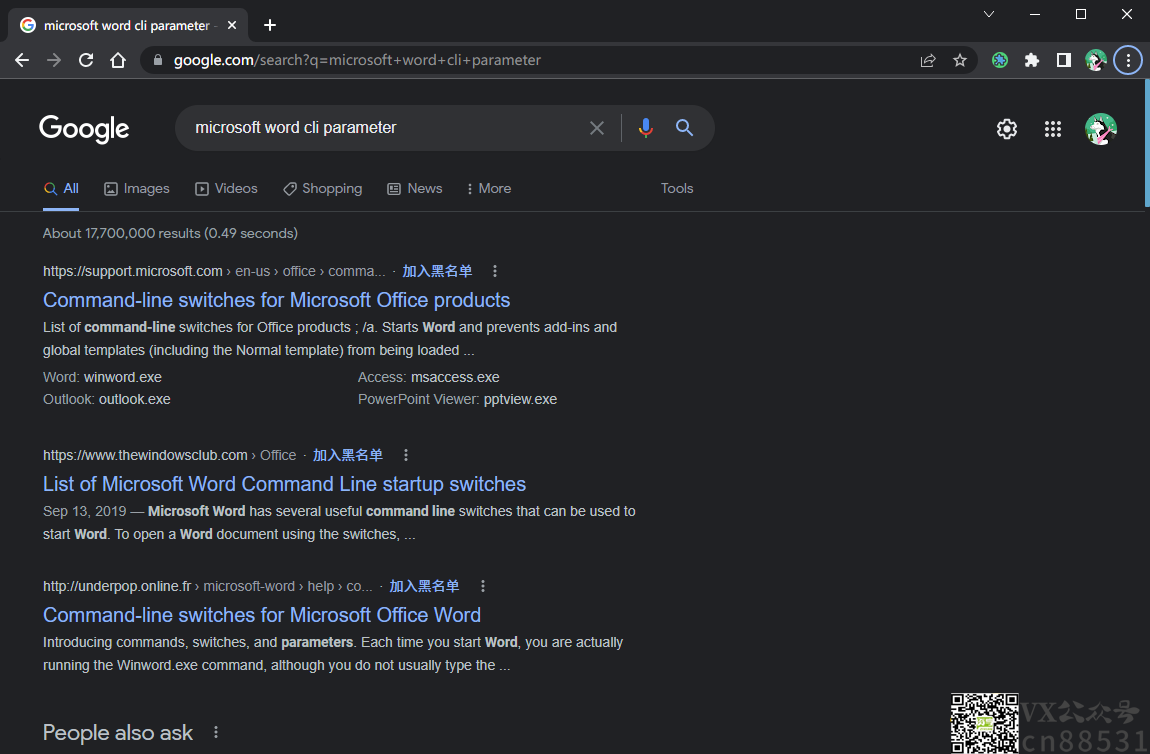The width and height of the screenshot is (1150, 754).
Task: Open more options for thewindowsclub.com result
Action: pyautogui.click(x=406, y=455)
